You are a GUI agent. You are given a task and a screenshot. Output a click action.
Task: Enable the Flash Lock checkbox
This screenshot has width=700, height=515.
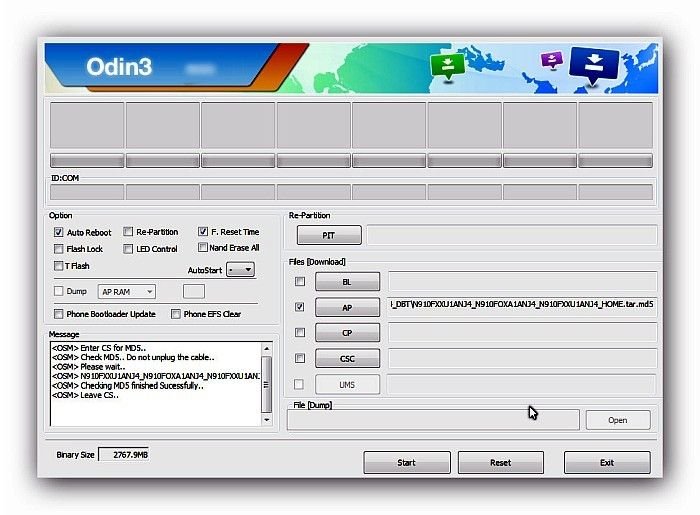click(58, 249)
